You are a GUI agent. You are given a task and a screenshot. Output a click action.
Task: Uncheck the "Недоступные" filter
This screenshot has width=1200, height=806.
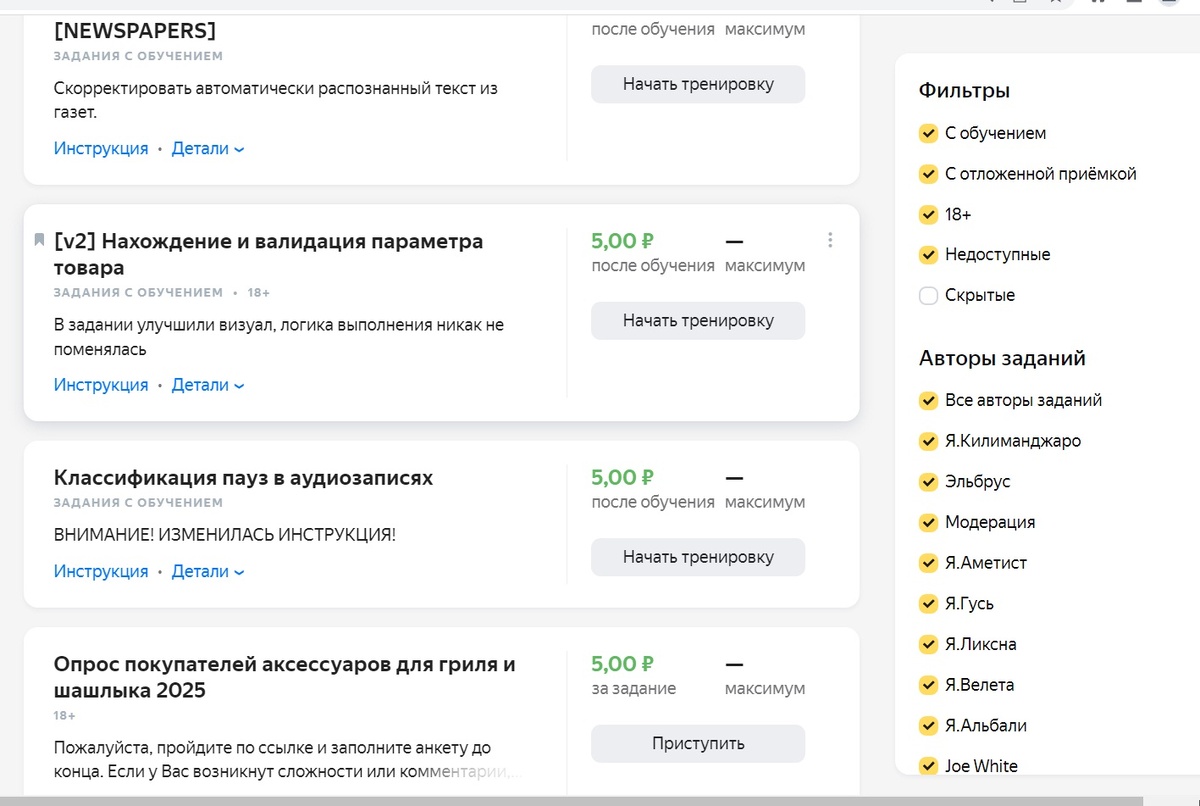928,254
